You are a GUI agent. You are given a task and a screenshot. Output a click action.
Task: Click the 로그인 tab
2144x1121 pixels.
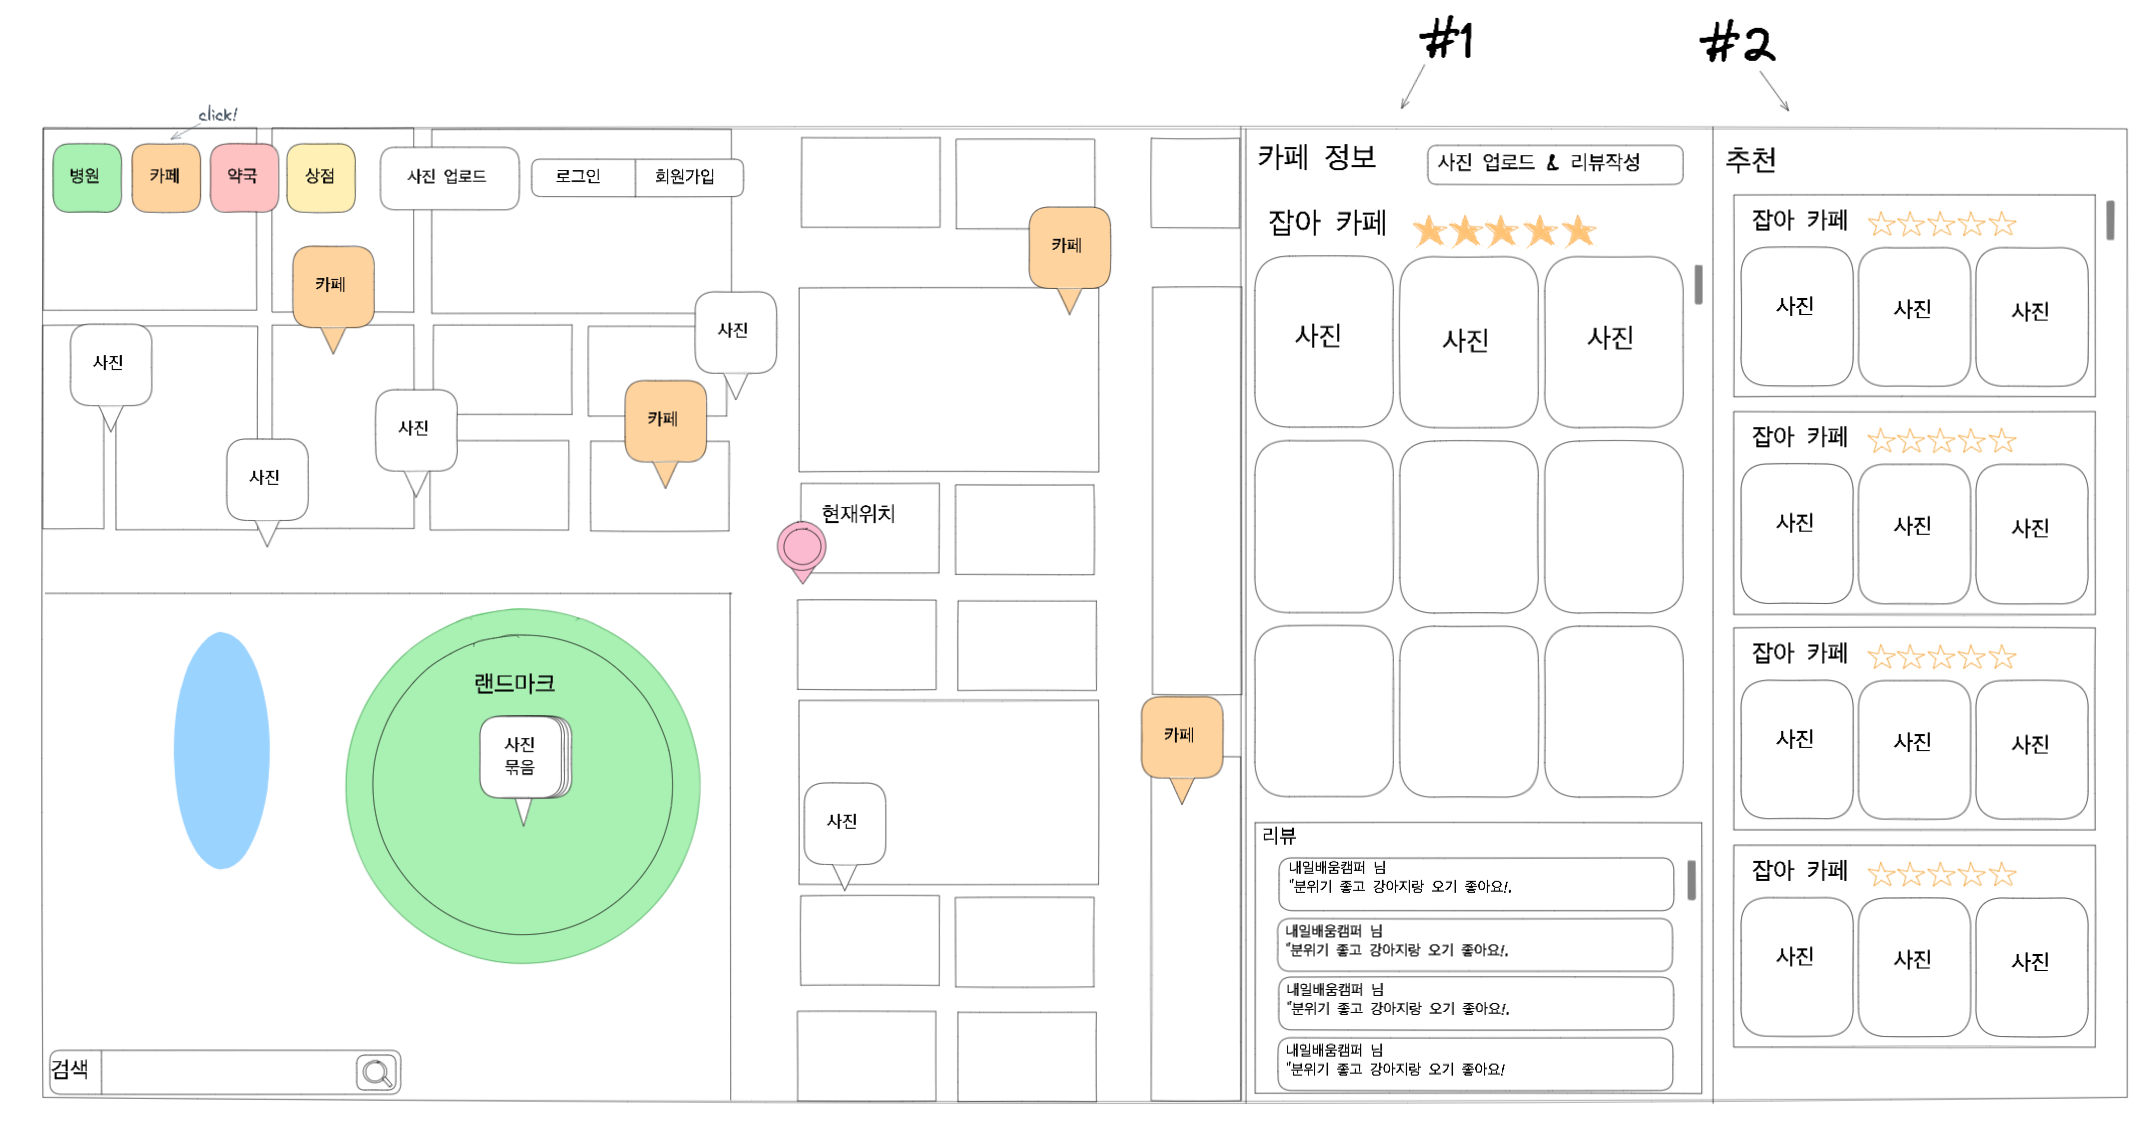tap(581, 177)
